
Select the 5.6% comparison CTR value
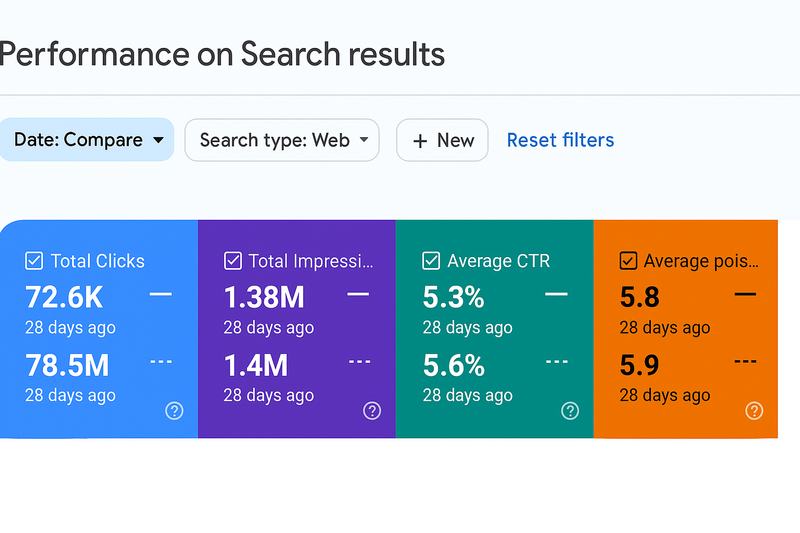(x=454, y=365)
